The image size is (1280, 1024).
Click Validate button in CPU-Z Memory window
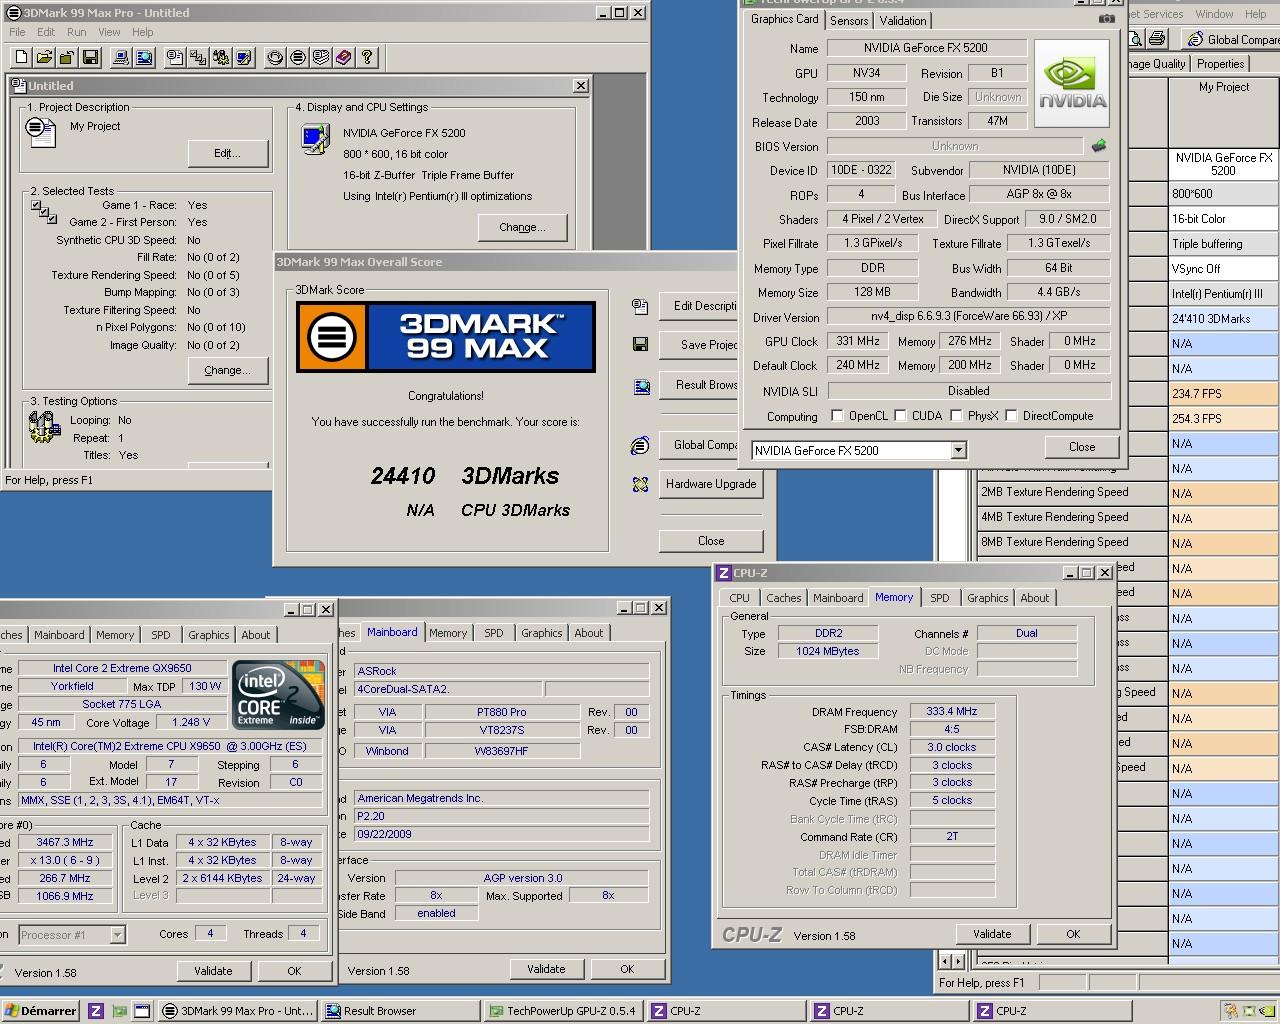(992, 934)
